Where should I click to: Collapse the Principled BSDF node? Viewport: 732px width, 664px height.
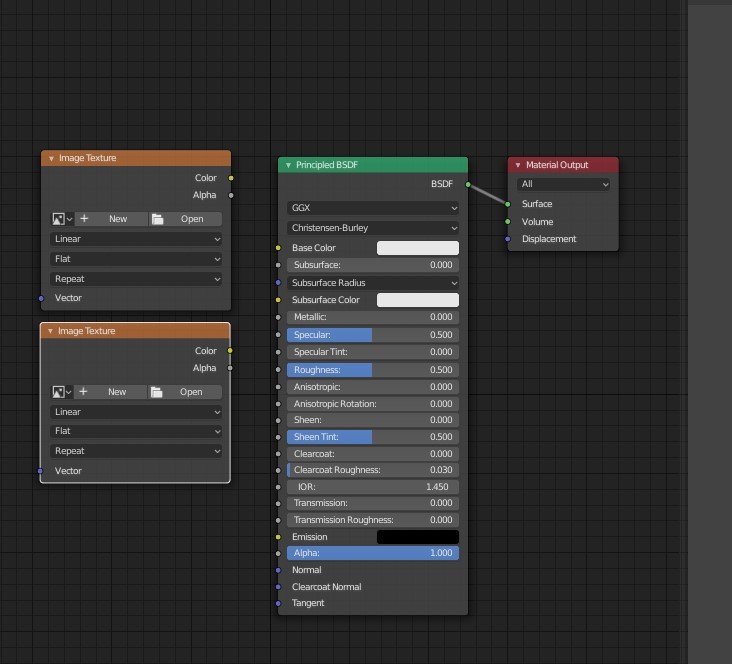288,165
